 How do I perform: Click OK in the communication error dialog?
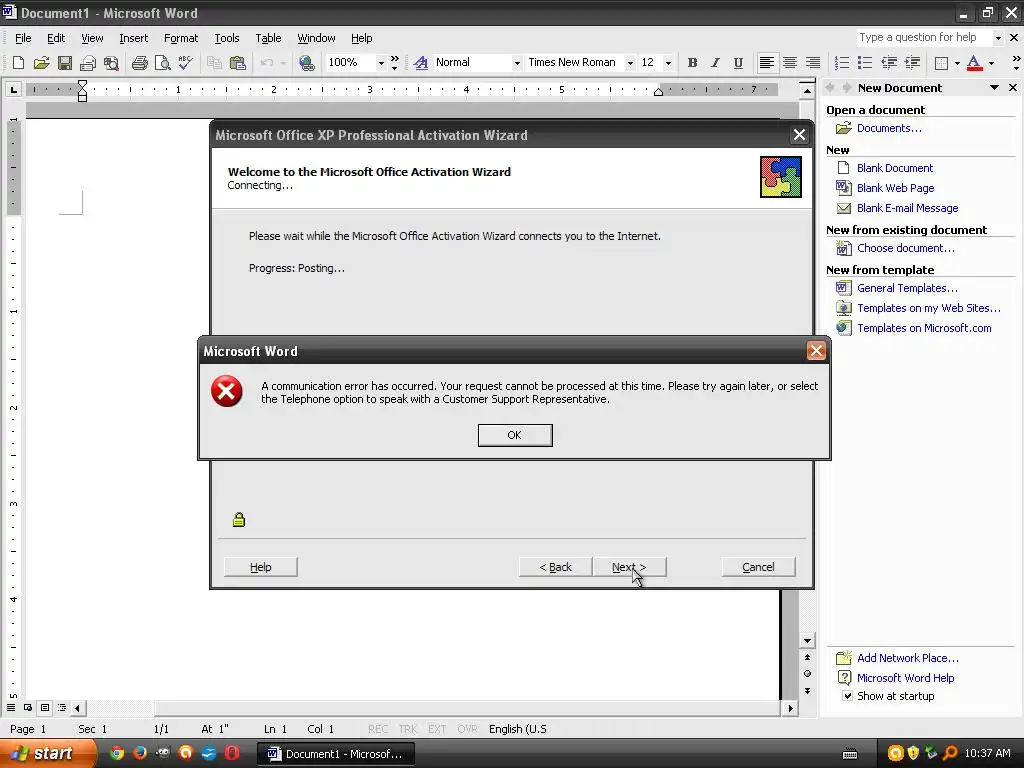click(515, 435)
